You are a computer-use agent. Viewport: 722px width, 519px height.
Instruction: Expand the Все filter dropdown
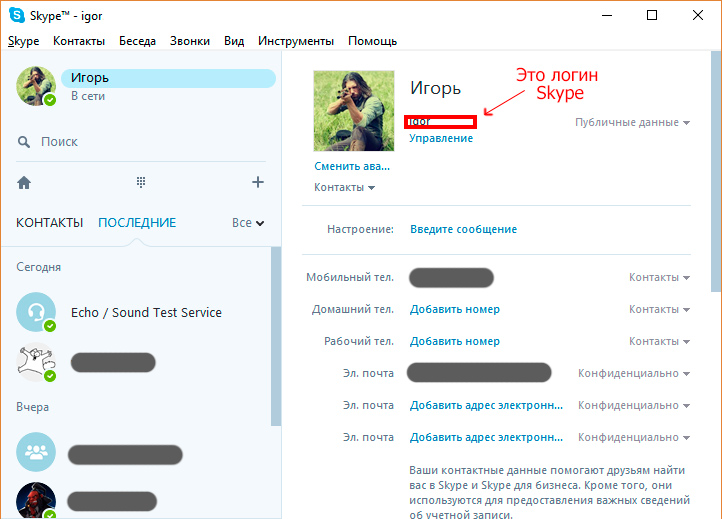248,223
